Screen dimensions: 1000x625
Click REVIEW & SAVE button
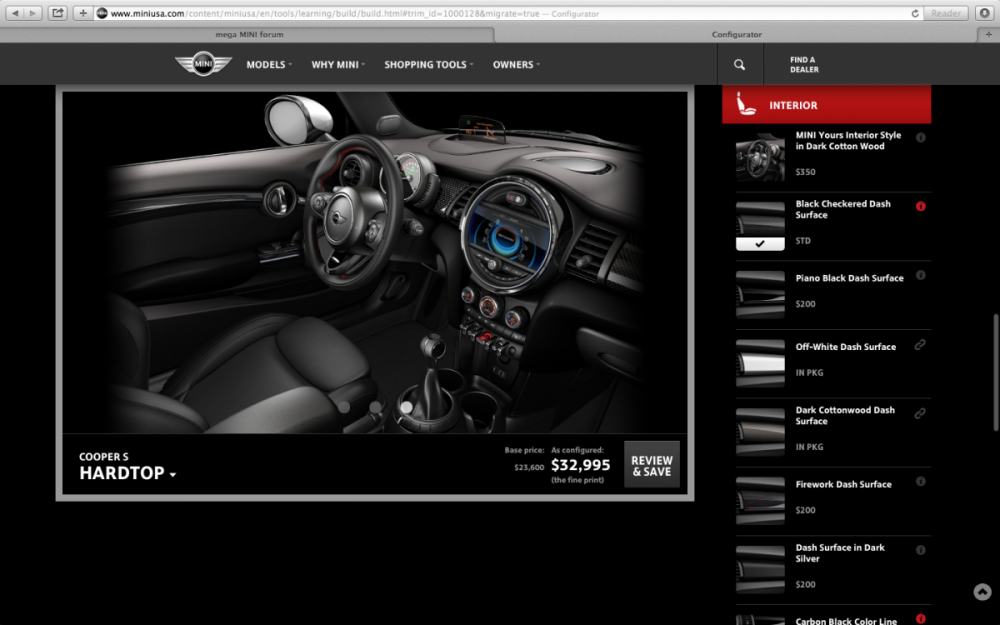[652, 465]
